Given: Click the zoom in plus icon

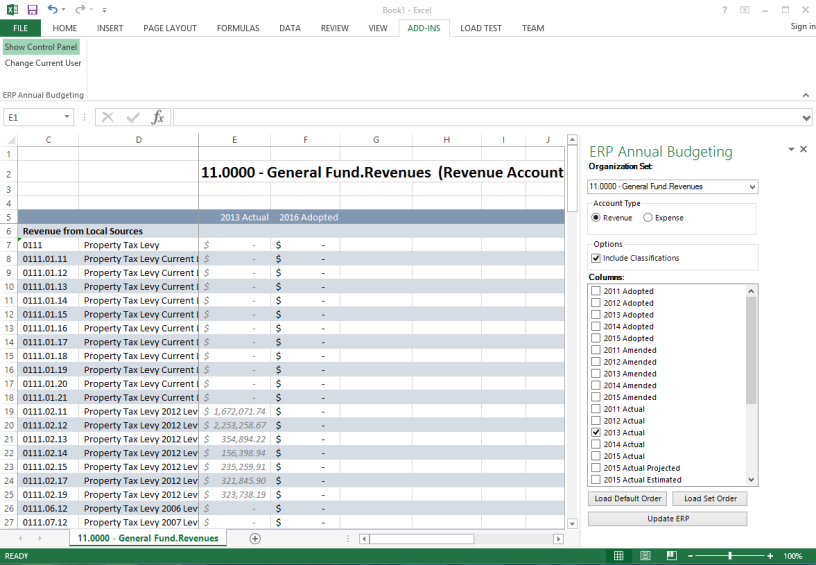Looking at the screenshot, I should [769, 556].
